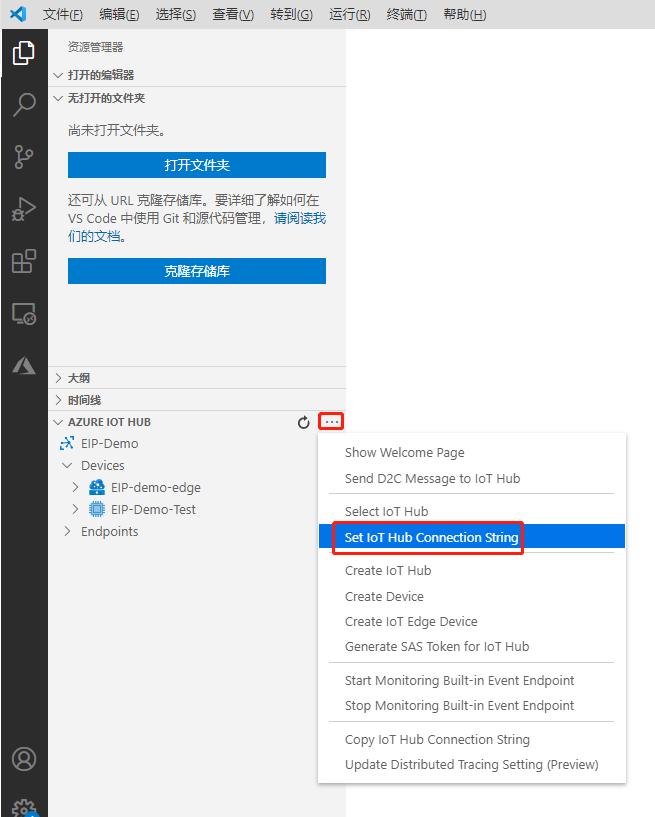Open Azure IoT Hub more actions ellipsis
Viewport: 655px width, 817px height.
(x=331, y=422)
